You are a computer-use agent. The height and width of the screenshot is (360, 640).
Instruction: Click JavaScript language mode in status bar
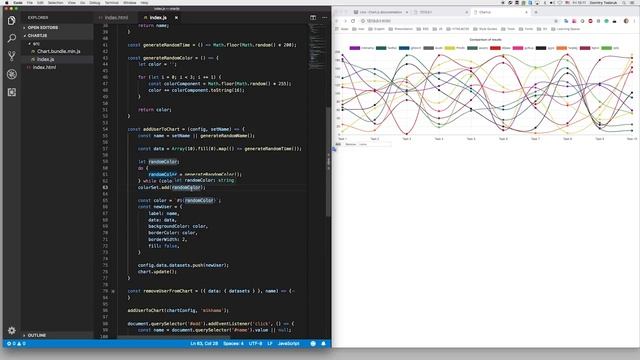(288, 344)
